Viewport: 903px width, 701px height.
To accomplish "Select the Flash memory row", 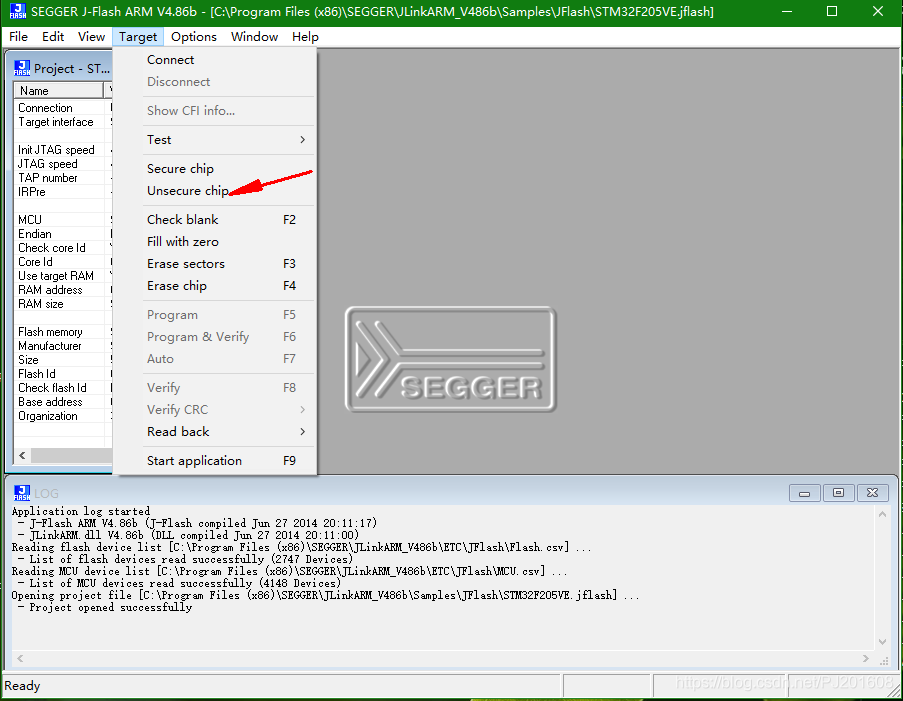I will [x=63, y=332].
